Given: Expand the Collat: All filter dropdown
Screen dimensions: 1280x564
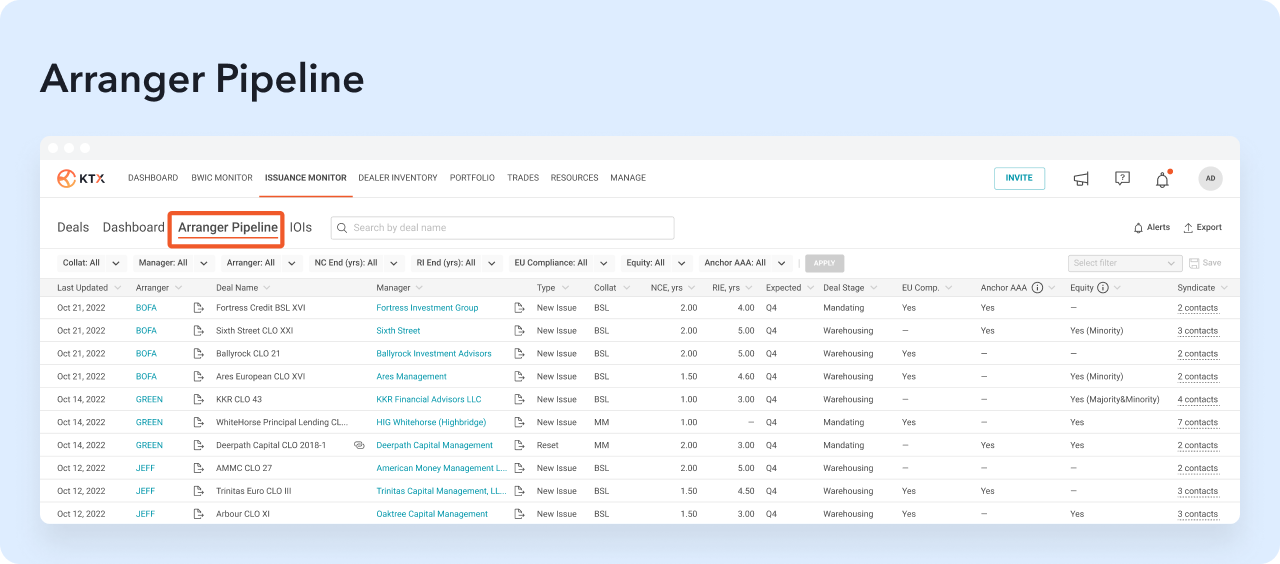Looking at the screenshot, I should pyautogui.click(x=92, y=263).
